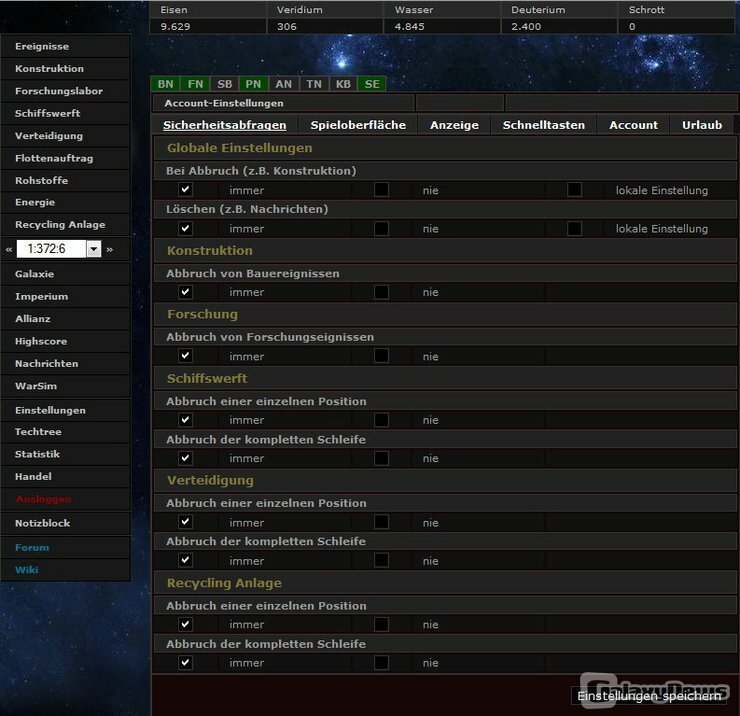
Task: Select the Account tab
Action: pyautogui.click(x=633, y=125)
